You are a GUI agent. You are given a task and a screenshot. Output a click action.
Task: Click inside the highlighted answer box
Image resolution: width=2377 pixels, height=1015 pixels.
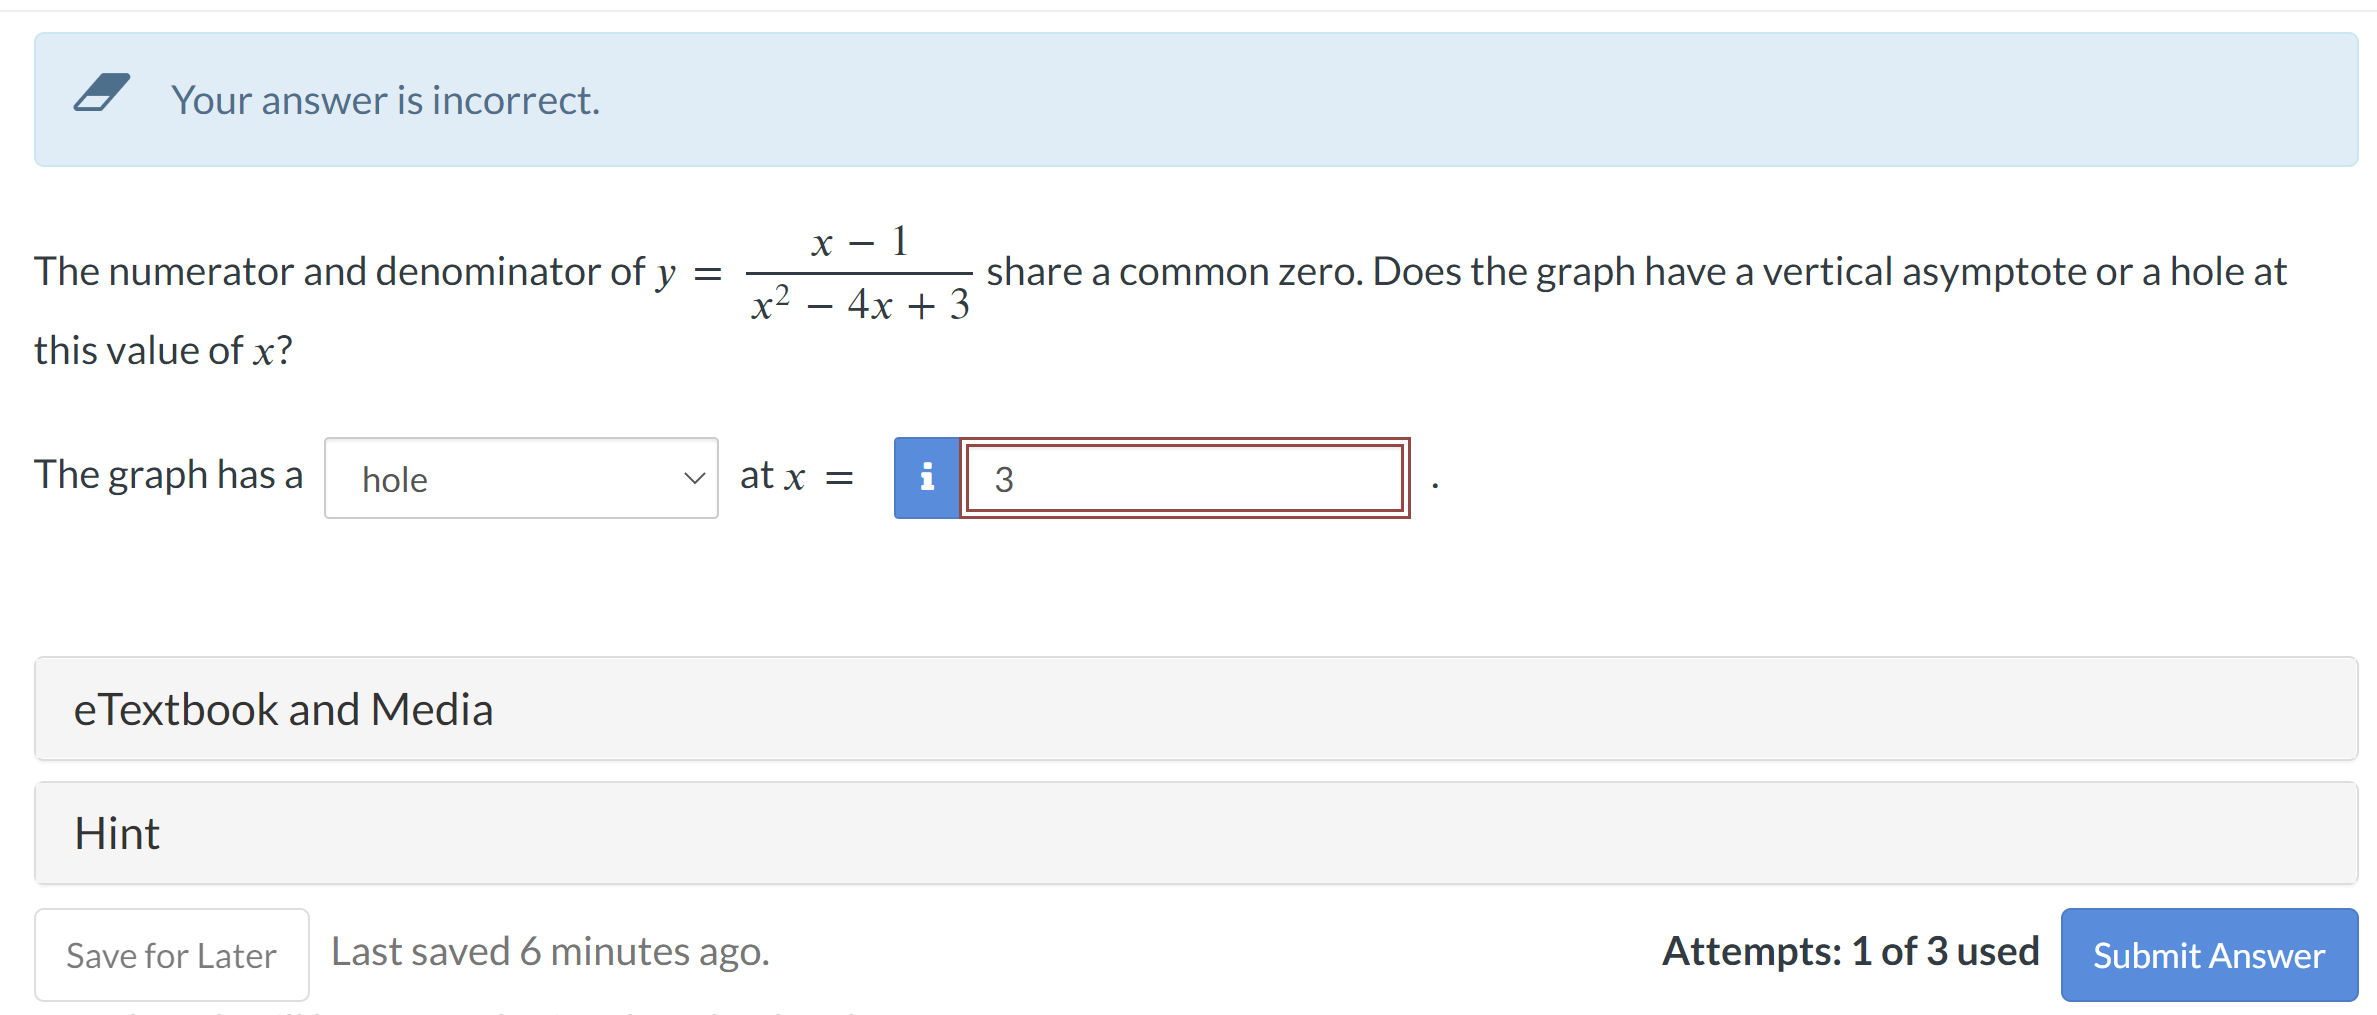[1185, 478]
